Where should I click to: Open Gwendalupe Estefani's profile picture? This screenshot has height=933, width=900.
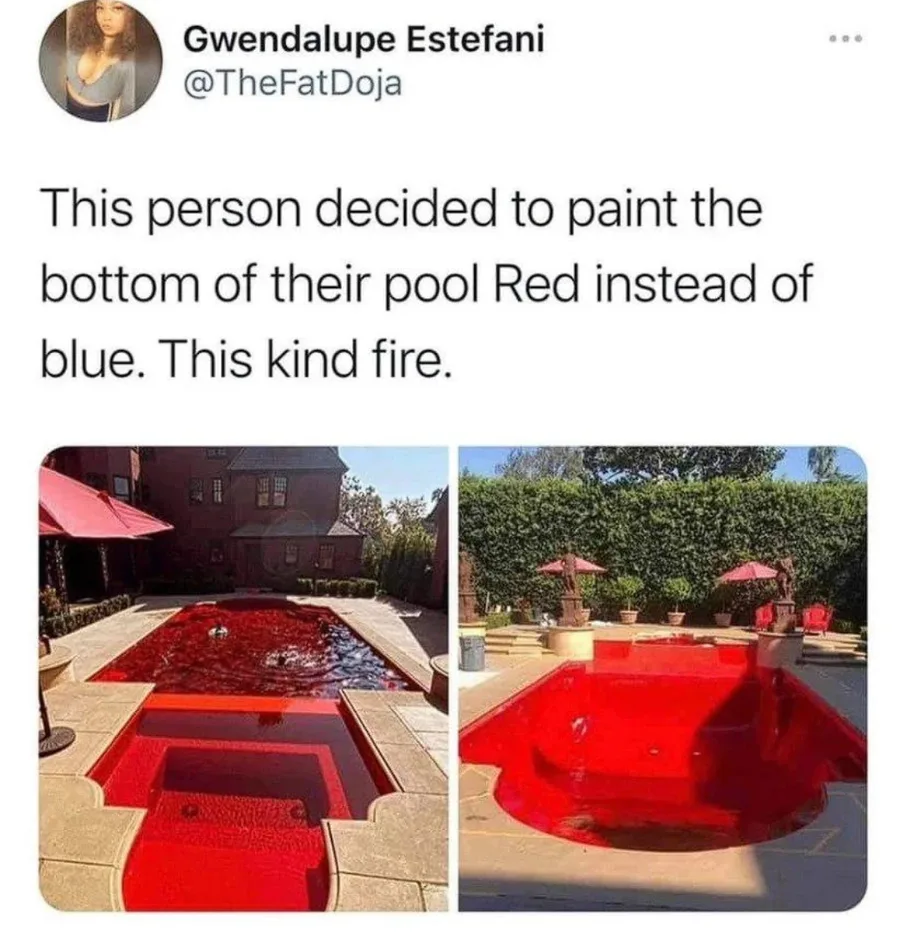click(101, 61)
